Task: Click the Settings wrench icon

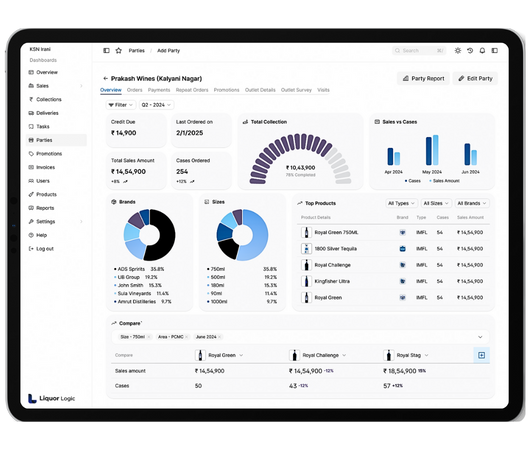Action: pos(31,221)
